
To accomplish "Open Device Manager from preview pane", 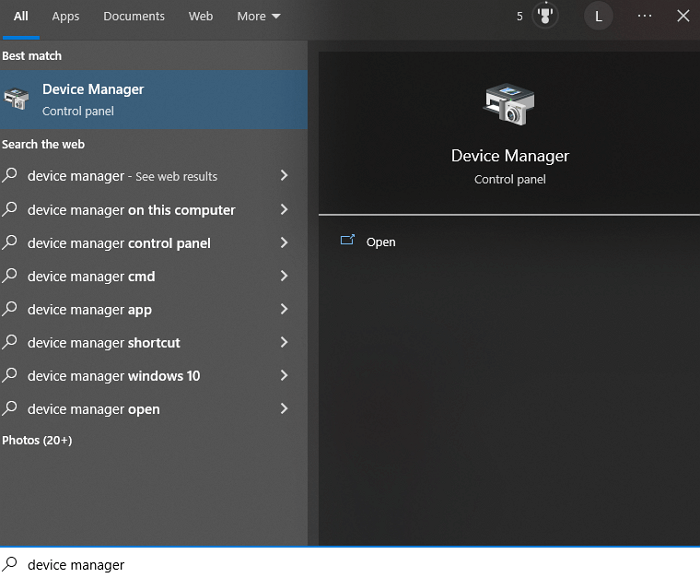I will point(381,242).
